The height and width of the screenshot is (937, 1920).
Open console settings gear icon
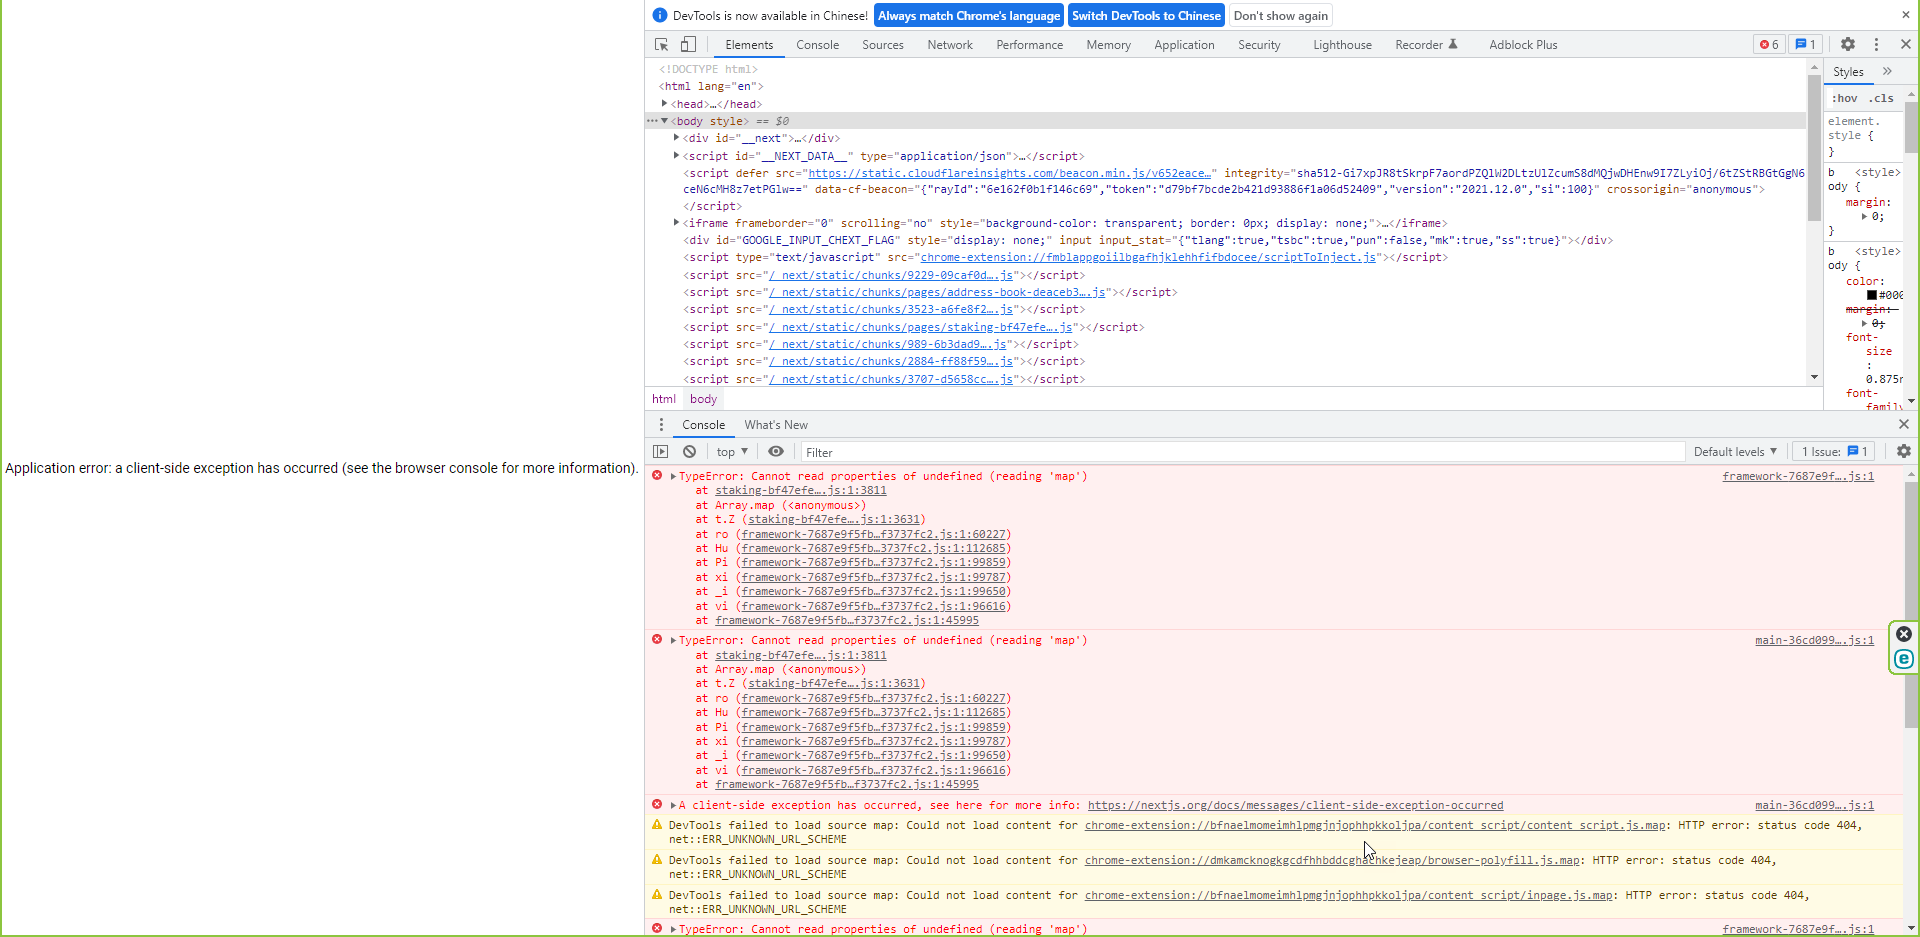pyautogui.click(x=1904, y=452)
